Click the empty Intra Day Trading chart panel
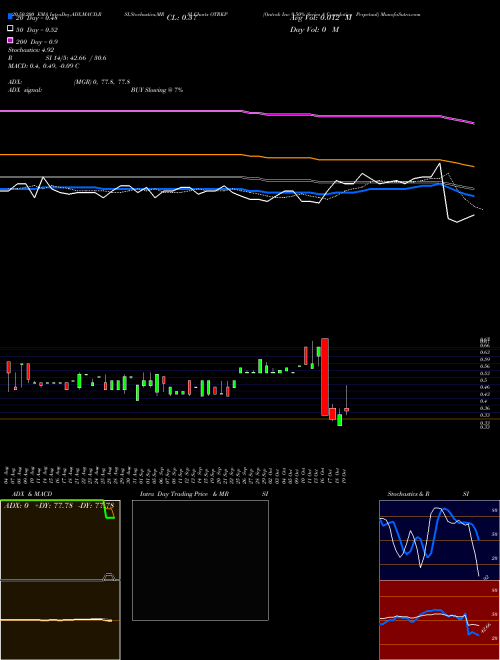 point(200,560)
